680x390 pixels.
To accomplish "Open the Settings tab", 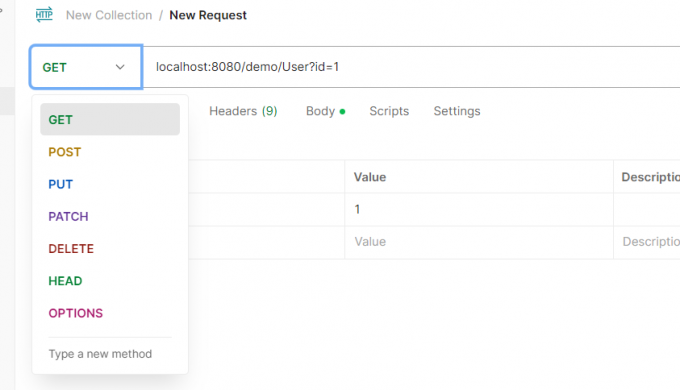I will point(457,111).
